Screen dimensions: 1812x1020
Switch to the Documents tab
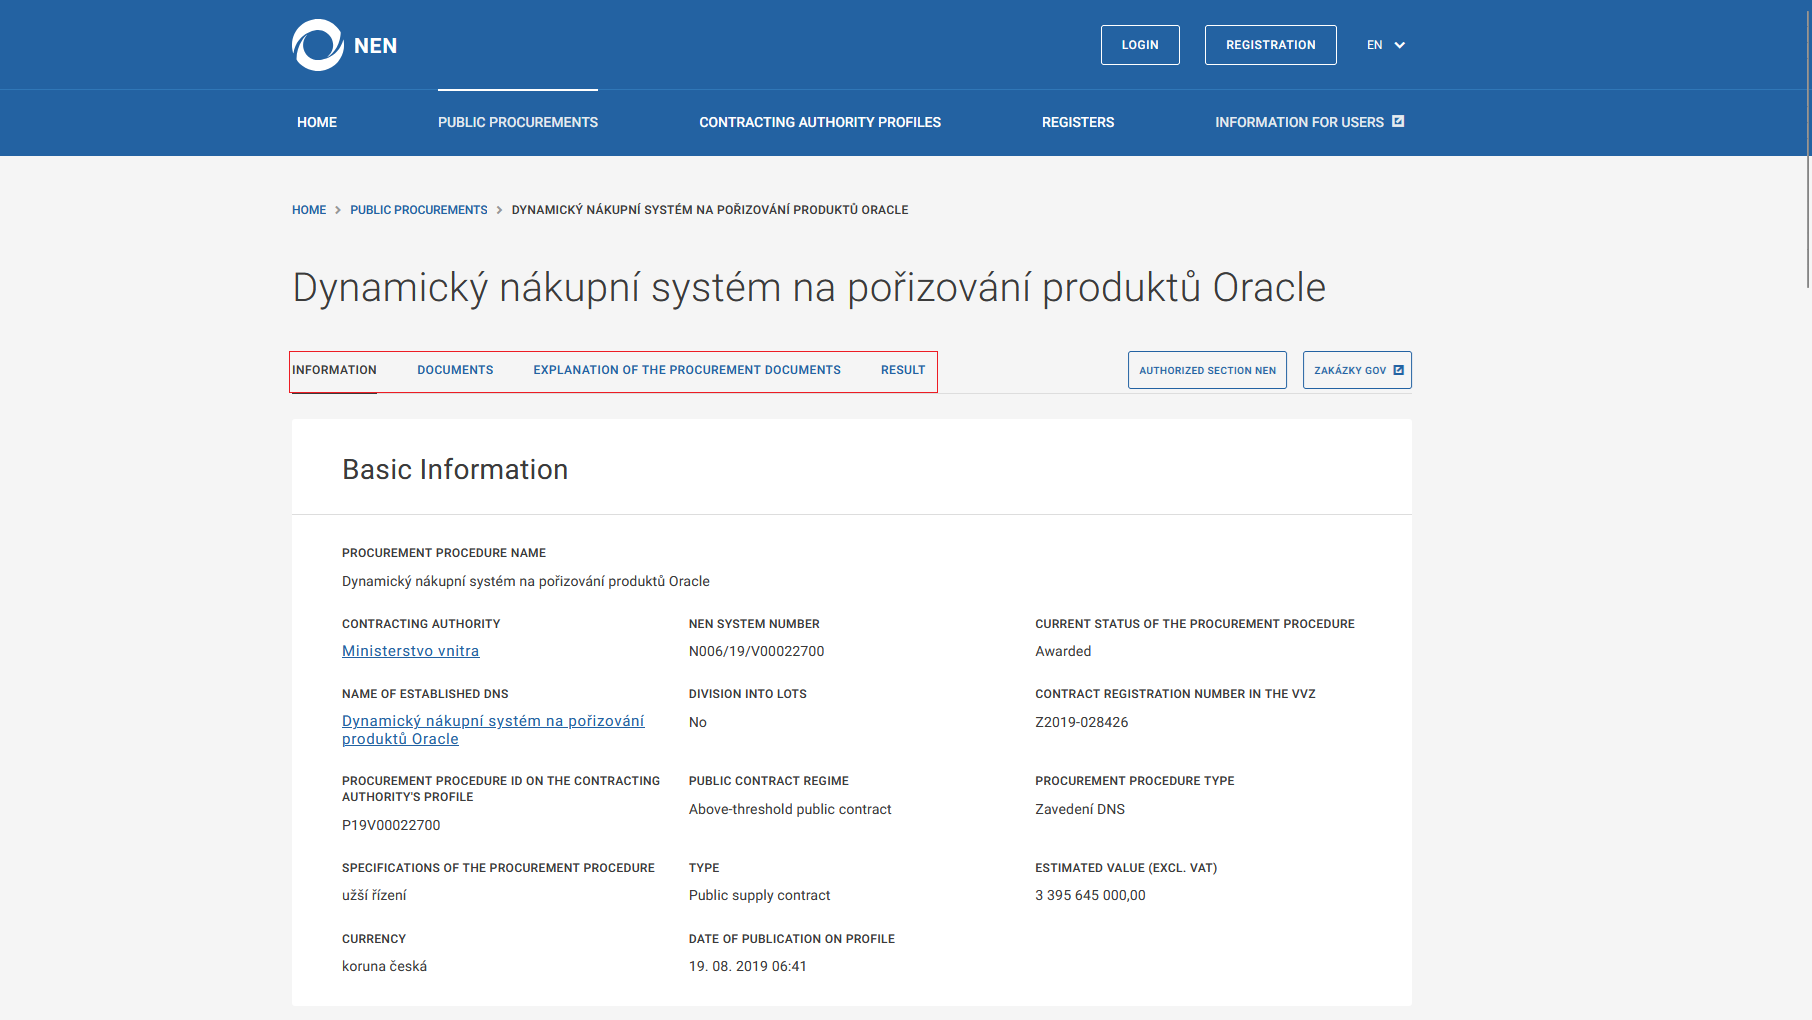pos(455,370)
